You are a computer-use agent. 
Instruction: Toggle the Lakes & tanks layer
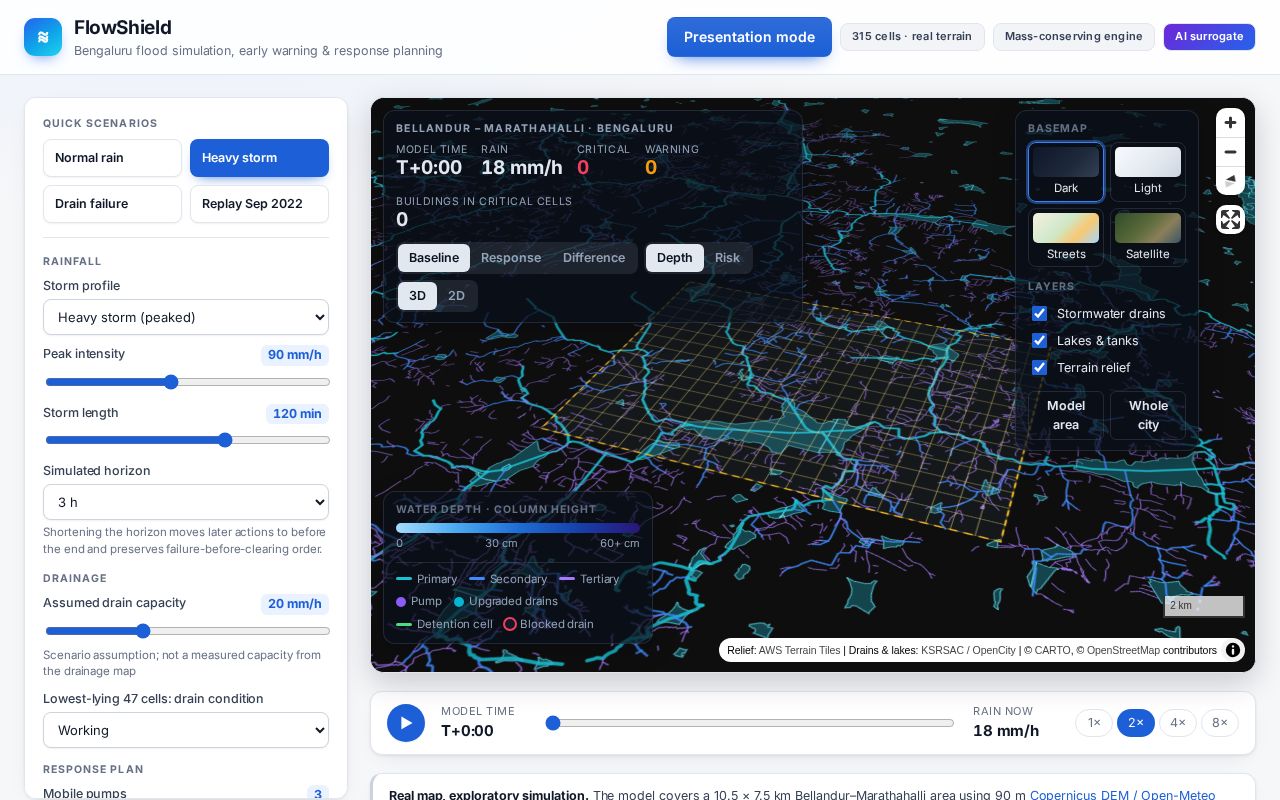pyautogui.click(x=1040, y=341)
